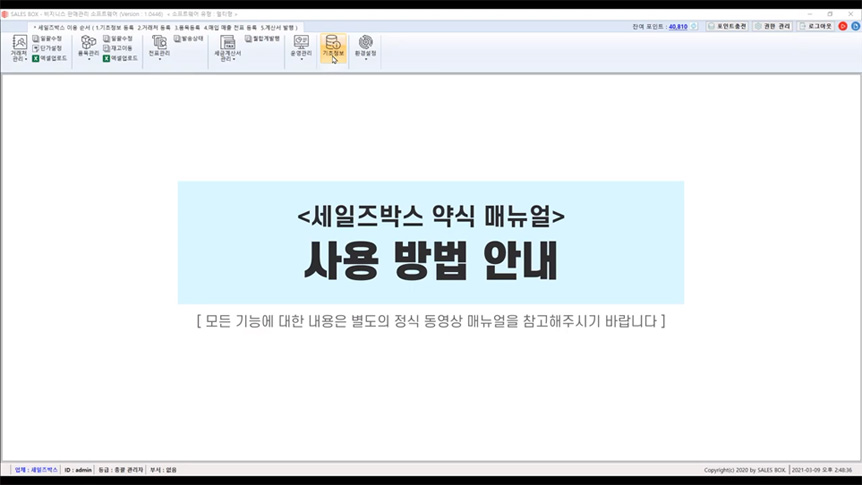This screenshot has height=485, width=862.
Task: Open 거래처 관리 (customer management) icon
Action: click(18, 45)
